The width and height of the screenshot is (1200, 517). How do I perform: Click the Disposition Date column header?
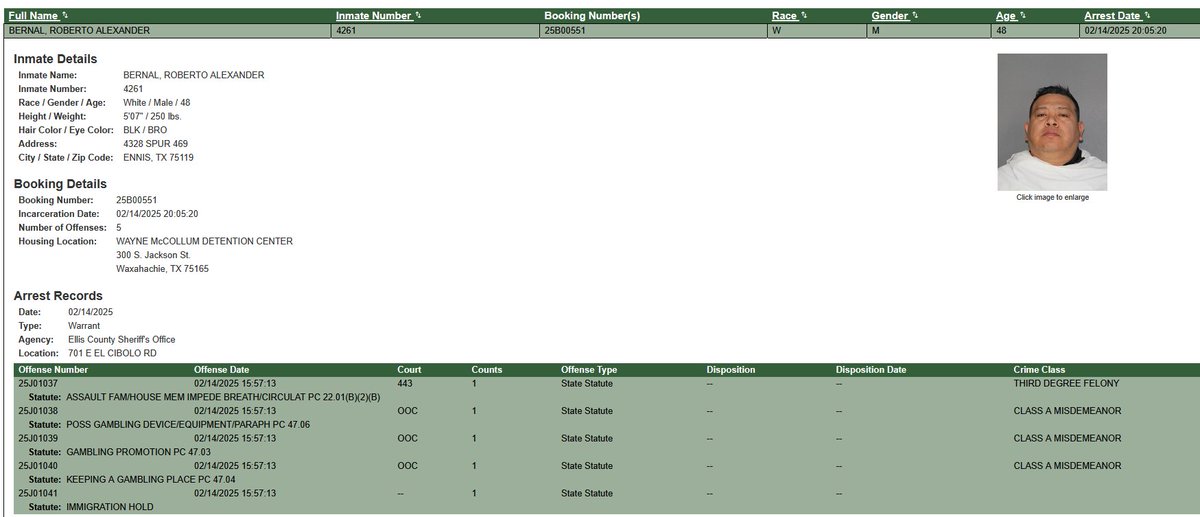point(871,370)
